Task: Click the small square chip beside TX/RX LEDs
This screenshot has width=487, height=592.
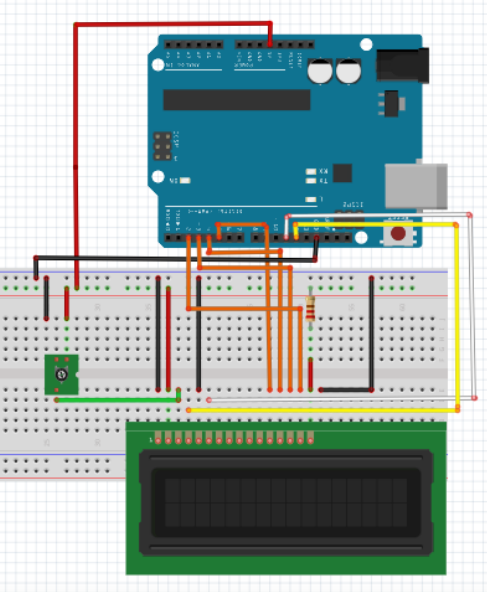Action: pyautogui.click(x=343, y=173)
